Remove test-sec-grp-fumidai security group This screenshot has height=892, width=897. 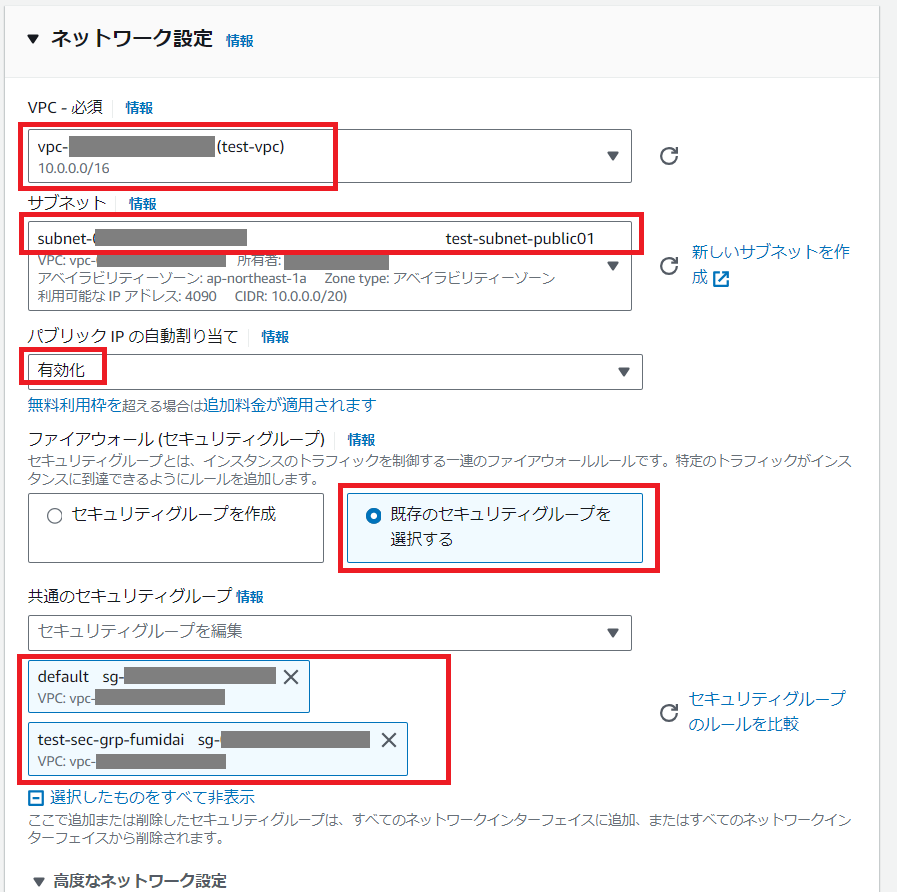[389, 740]
